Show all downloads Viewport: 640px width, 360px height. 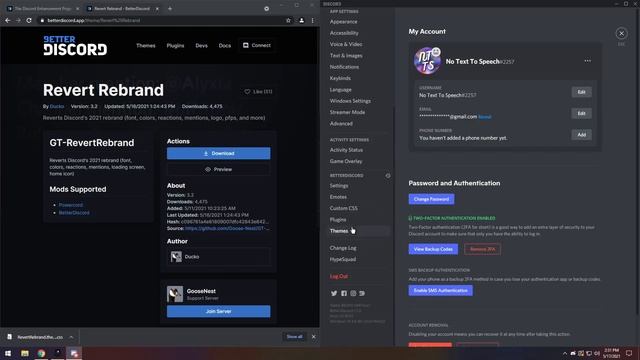(x=294, y=337)
